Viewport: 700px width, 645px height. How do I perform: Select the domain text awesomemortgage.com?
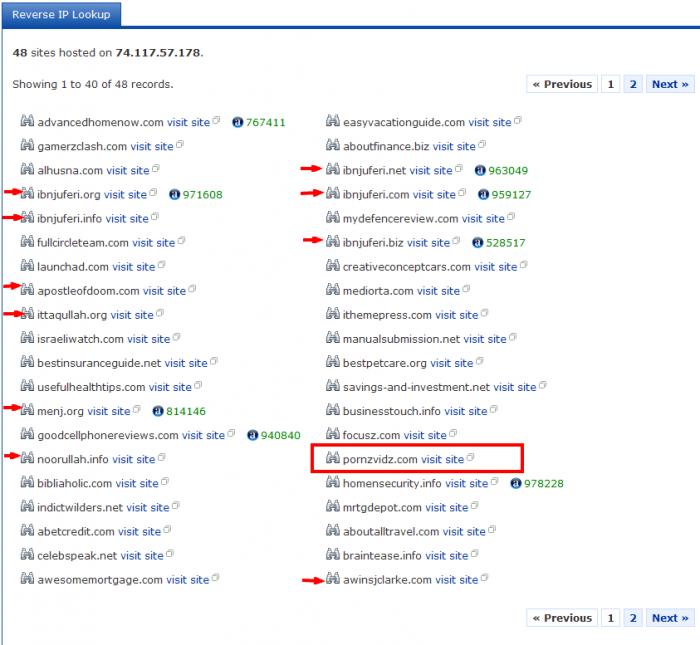point(100,580)
